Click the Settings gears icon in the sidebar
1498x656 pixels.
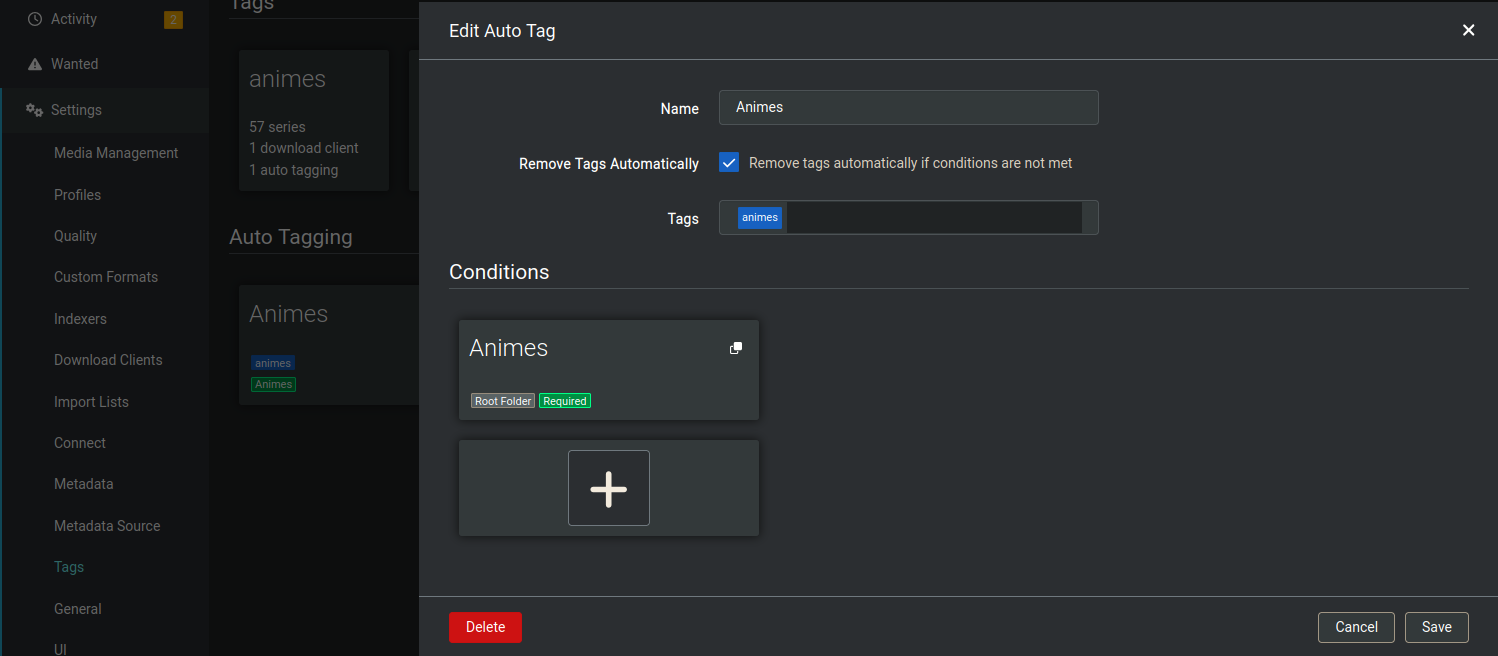click(x=35, y=110)
